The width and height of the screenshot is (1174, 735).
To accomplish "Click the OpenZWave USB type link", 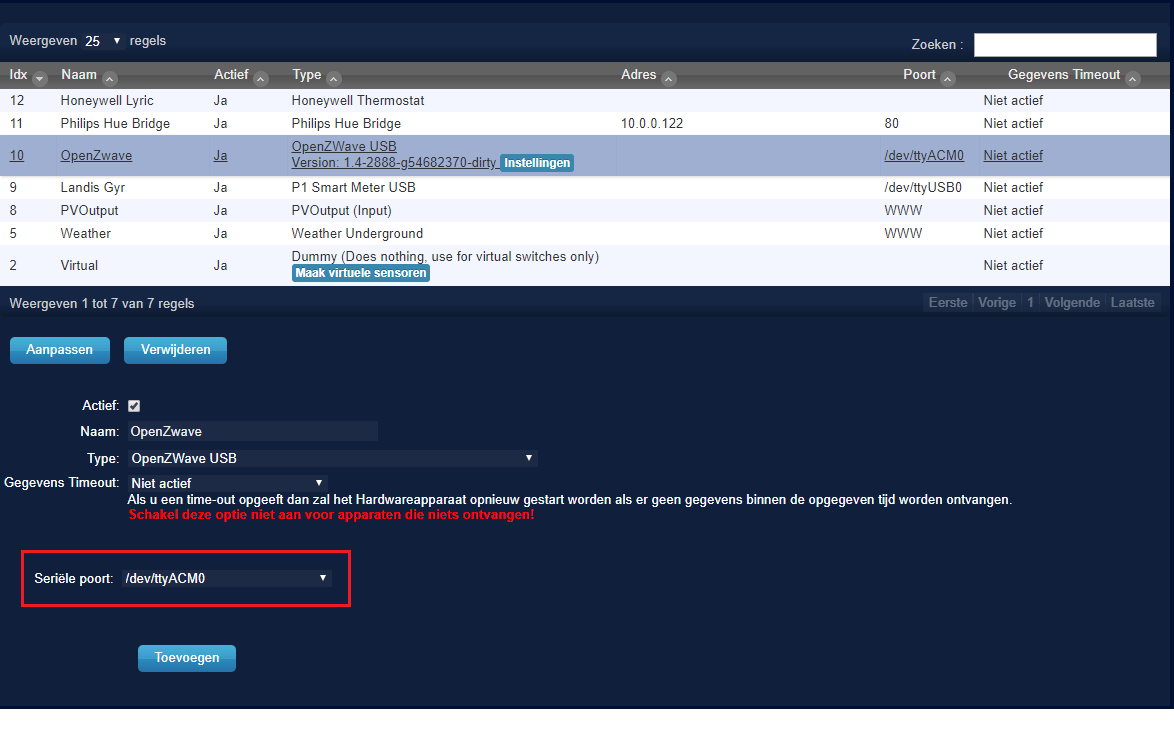I will pos(344,147).
